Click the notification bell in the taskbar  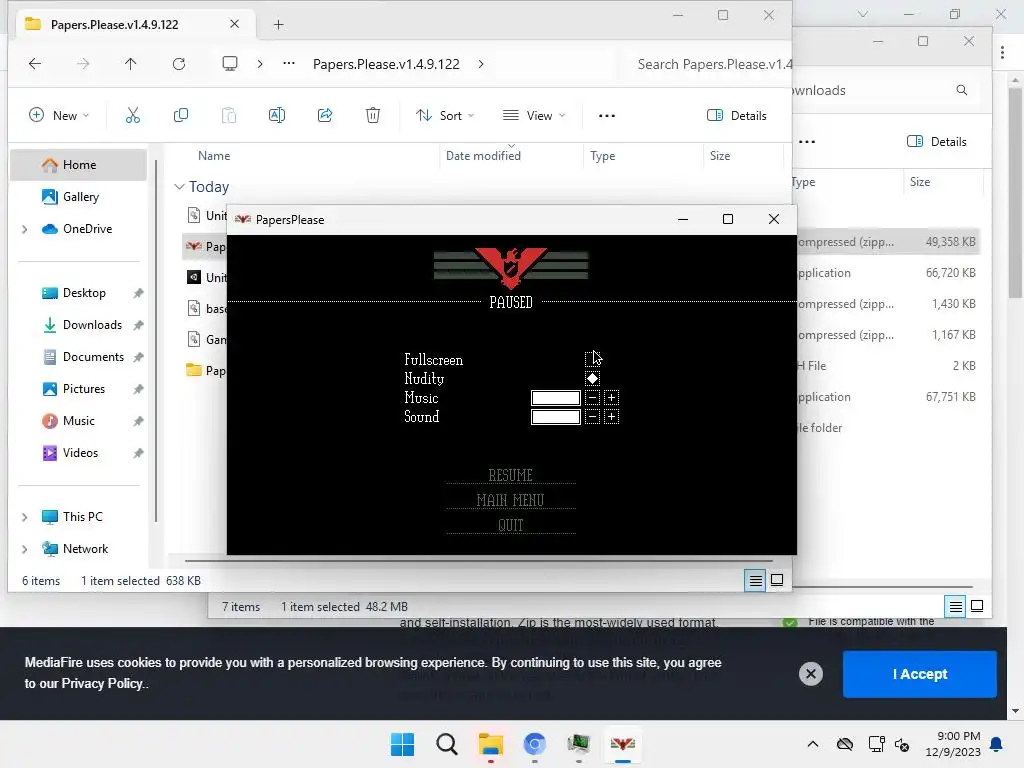point(997,744)
